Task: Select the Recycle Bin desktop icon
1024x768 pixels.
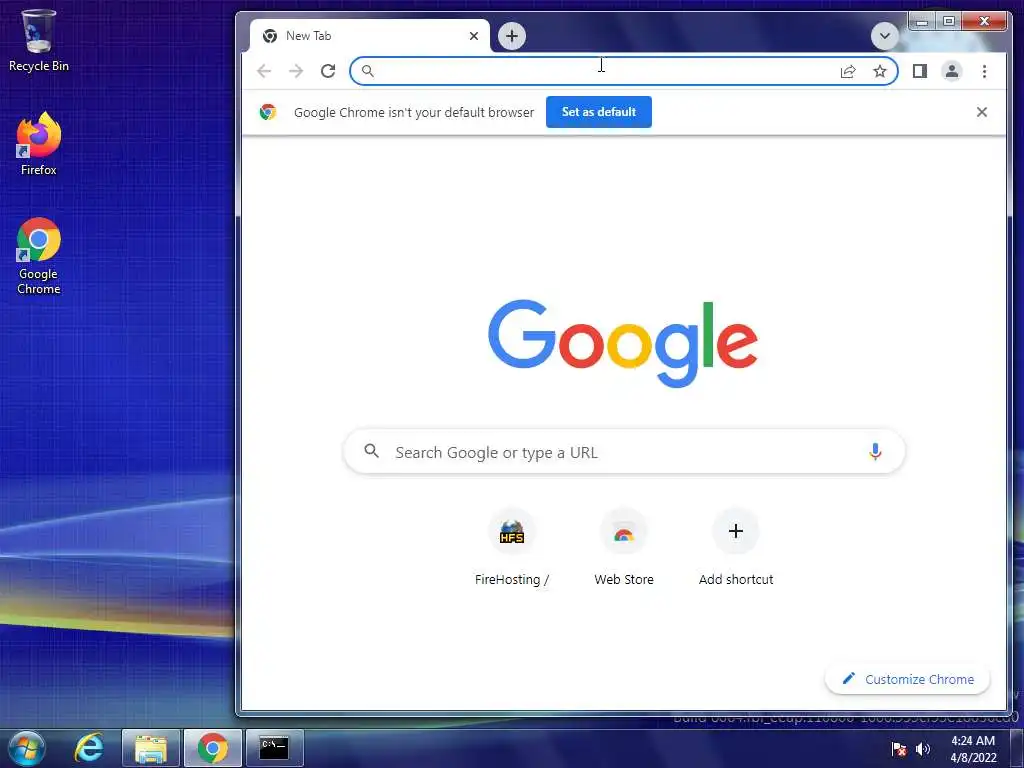Action: [x=39, y=40]
